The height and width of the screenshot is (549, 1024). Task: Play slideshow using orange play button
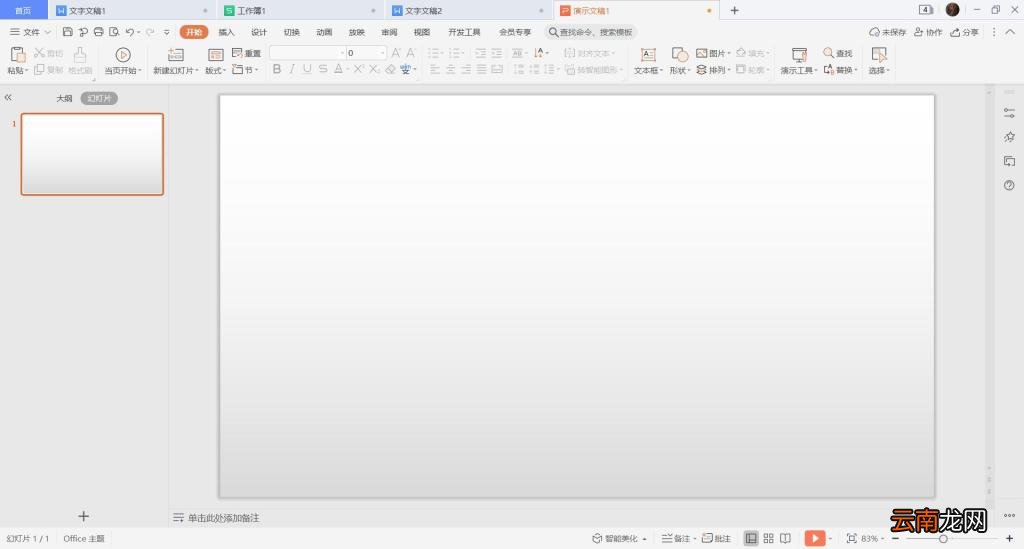click(814, 539)
